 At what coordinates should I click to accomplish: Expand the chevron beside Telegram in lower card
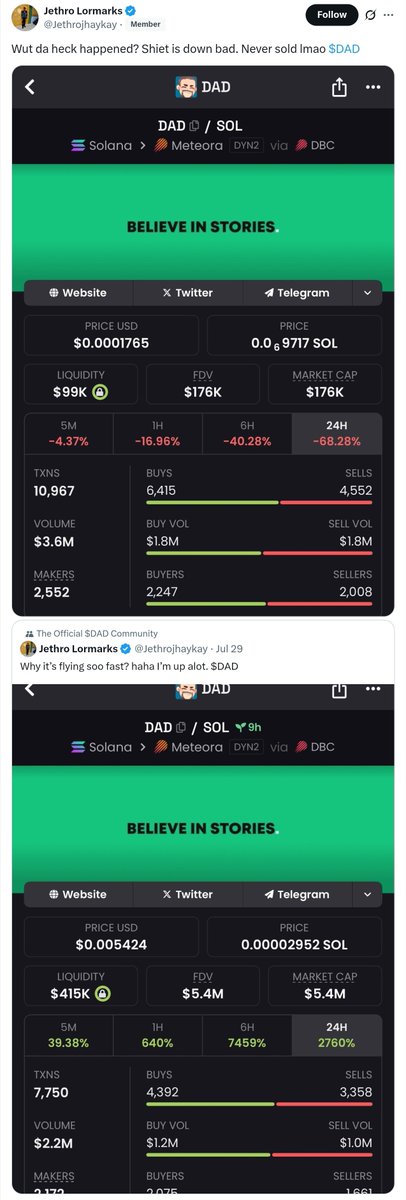click(367, 894)
